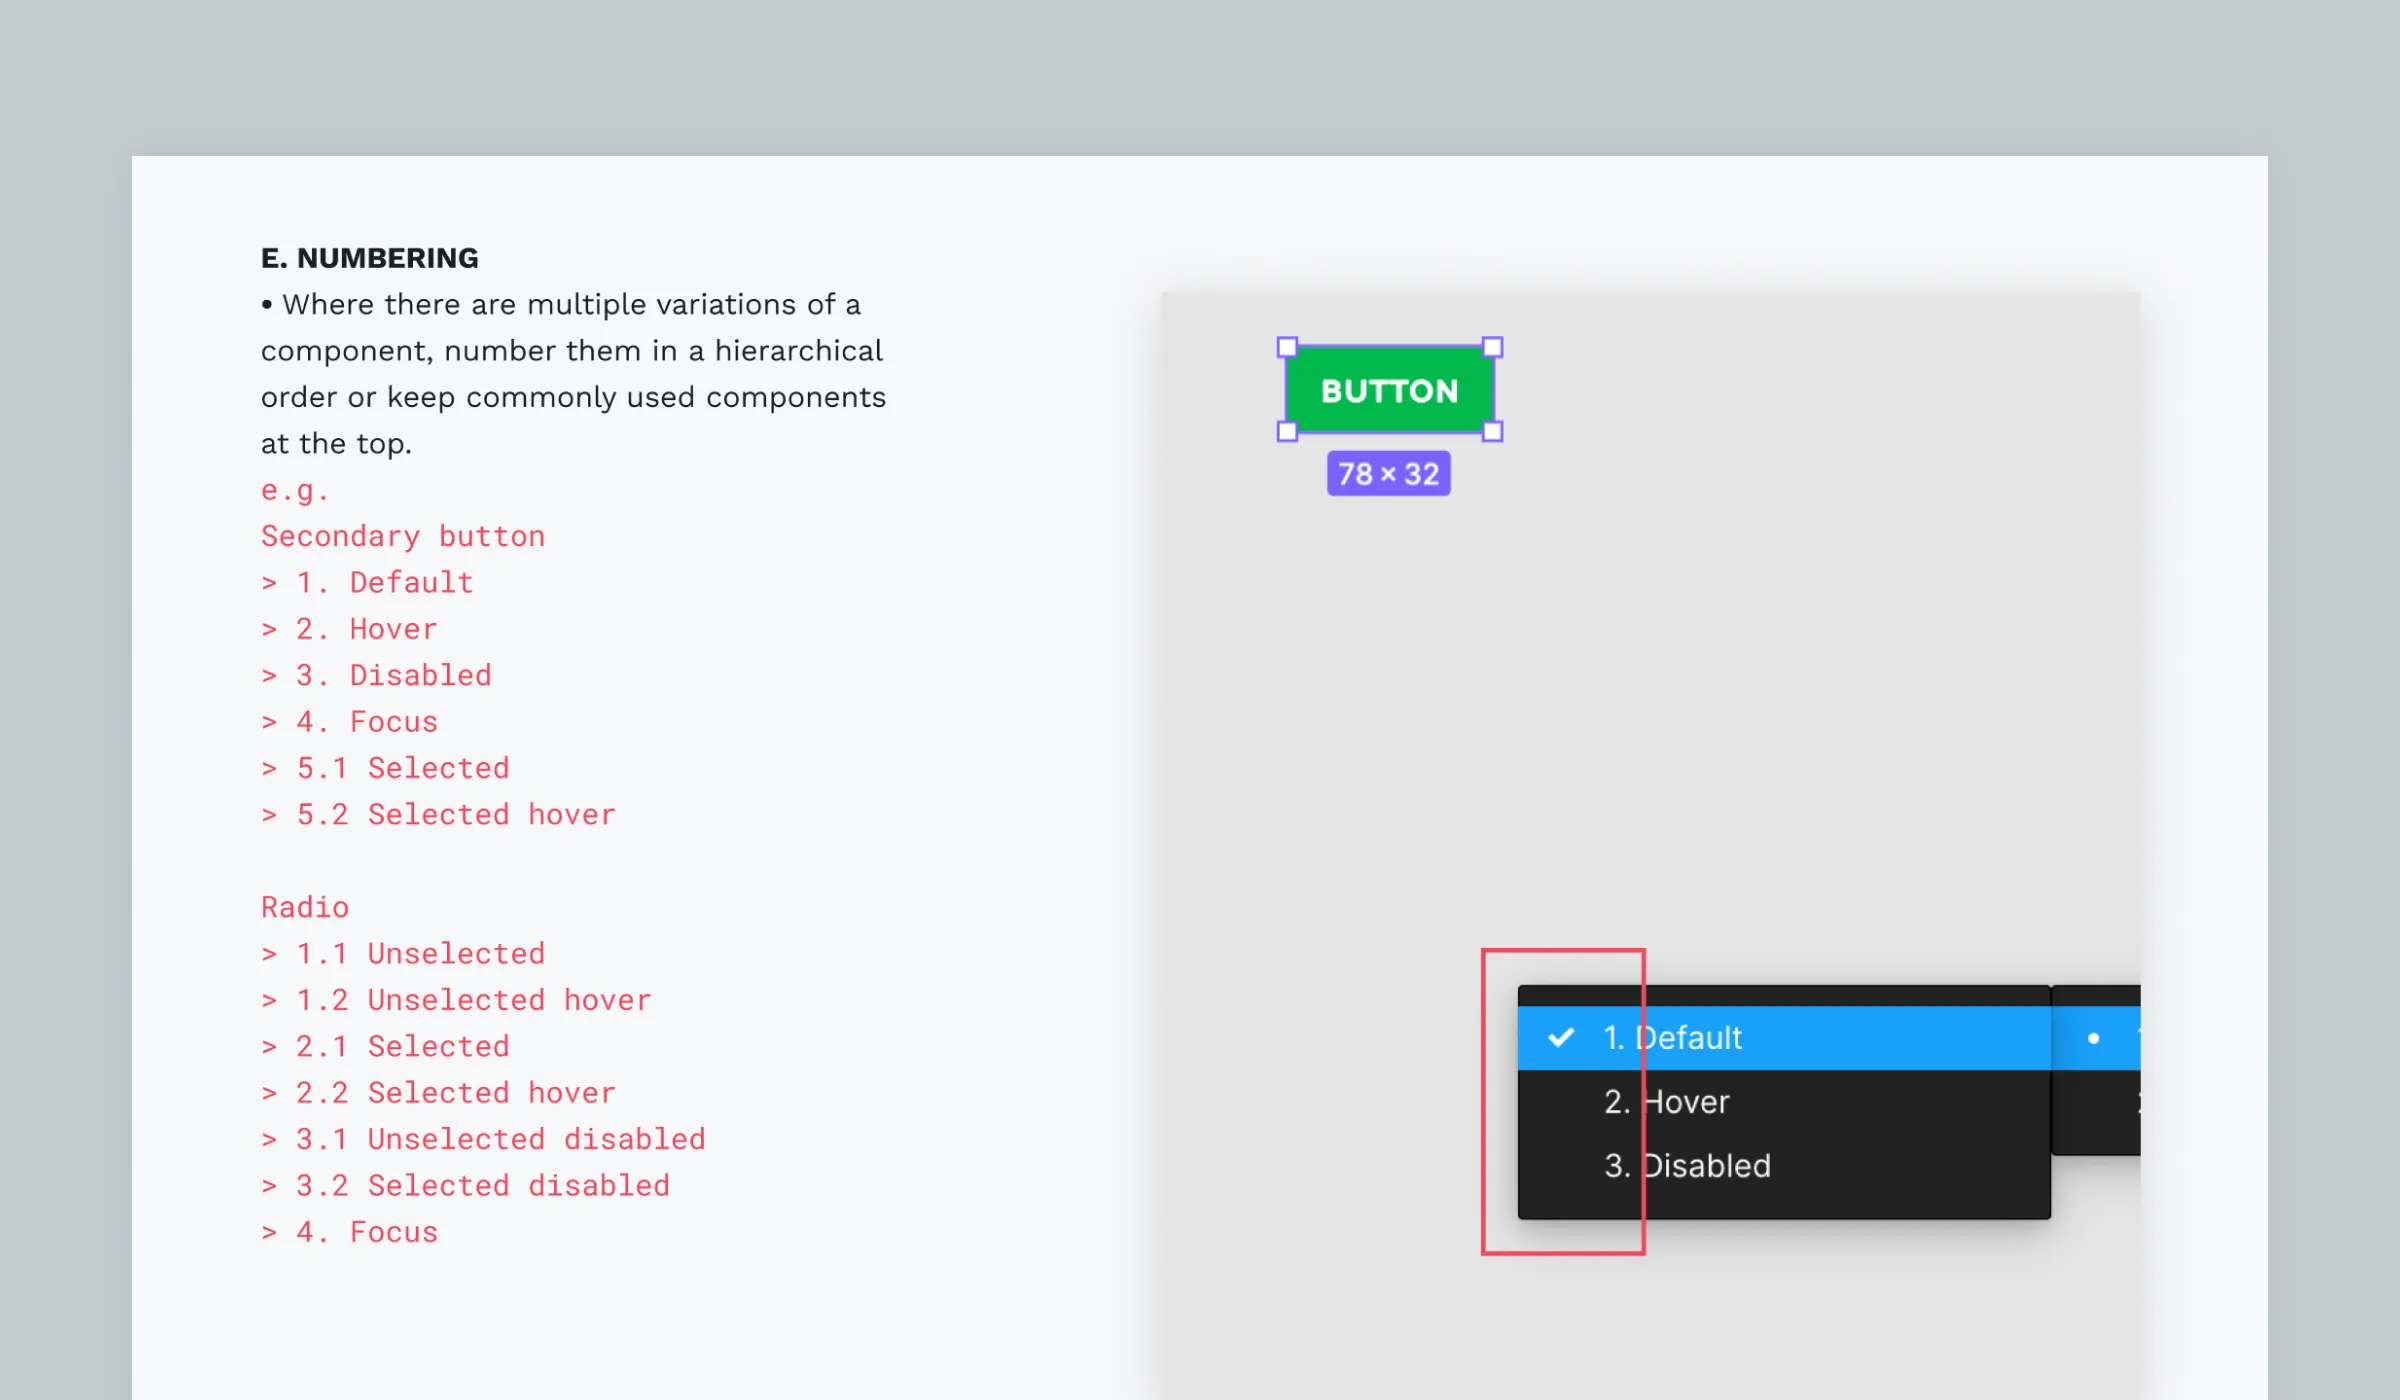Click the '> 4. Focus' line under Secondary button
The height and width of the screenshot is (1400, 2400).
pos(349,722)
